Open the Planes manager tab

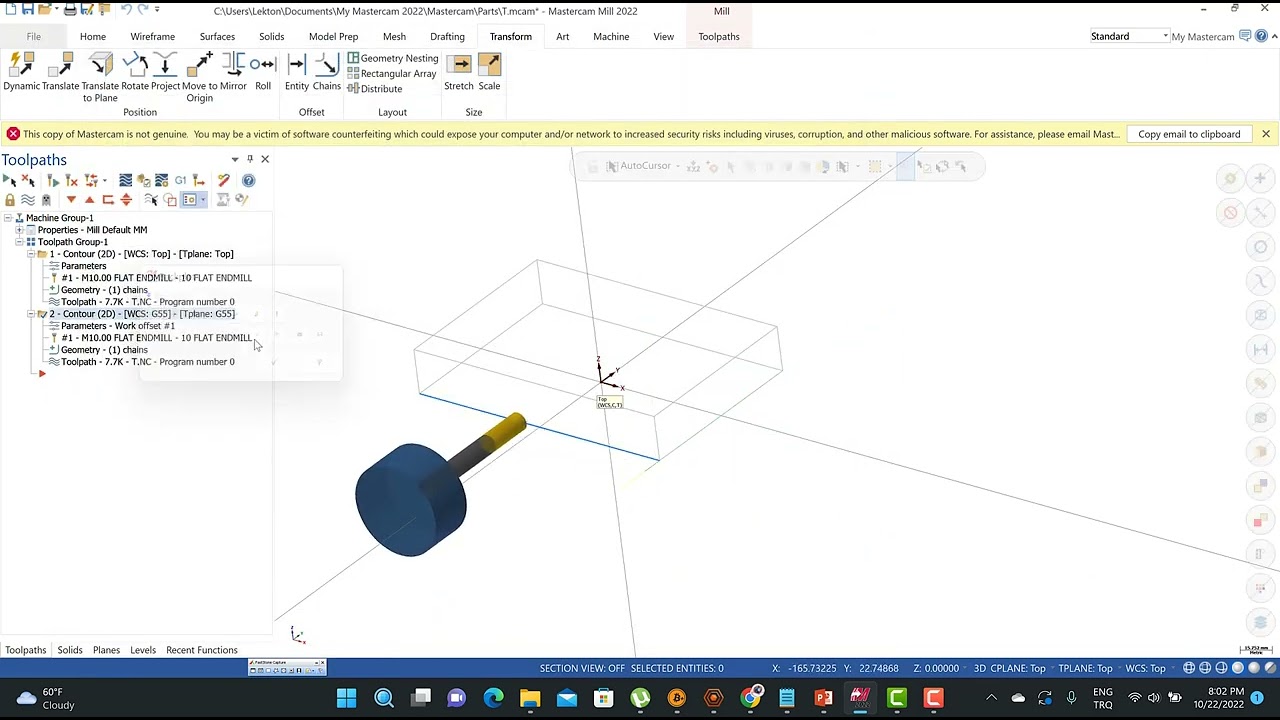click(106, 650)
